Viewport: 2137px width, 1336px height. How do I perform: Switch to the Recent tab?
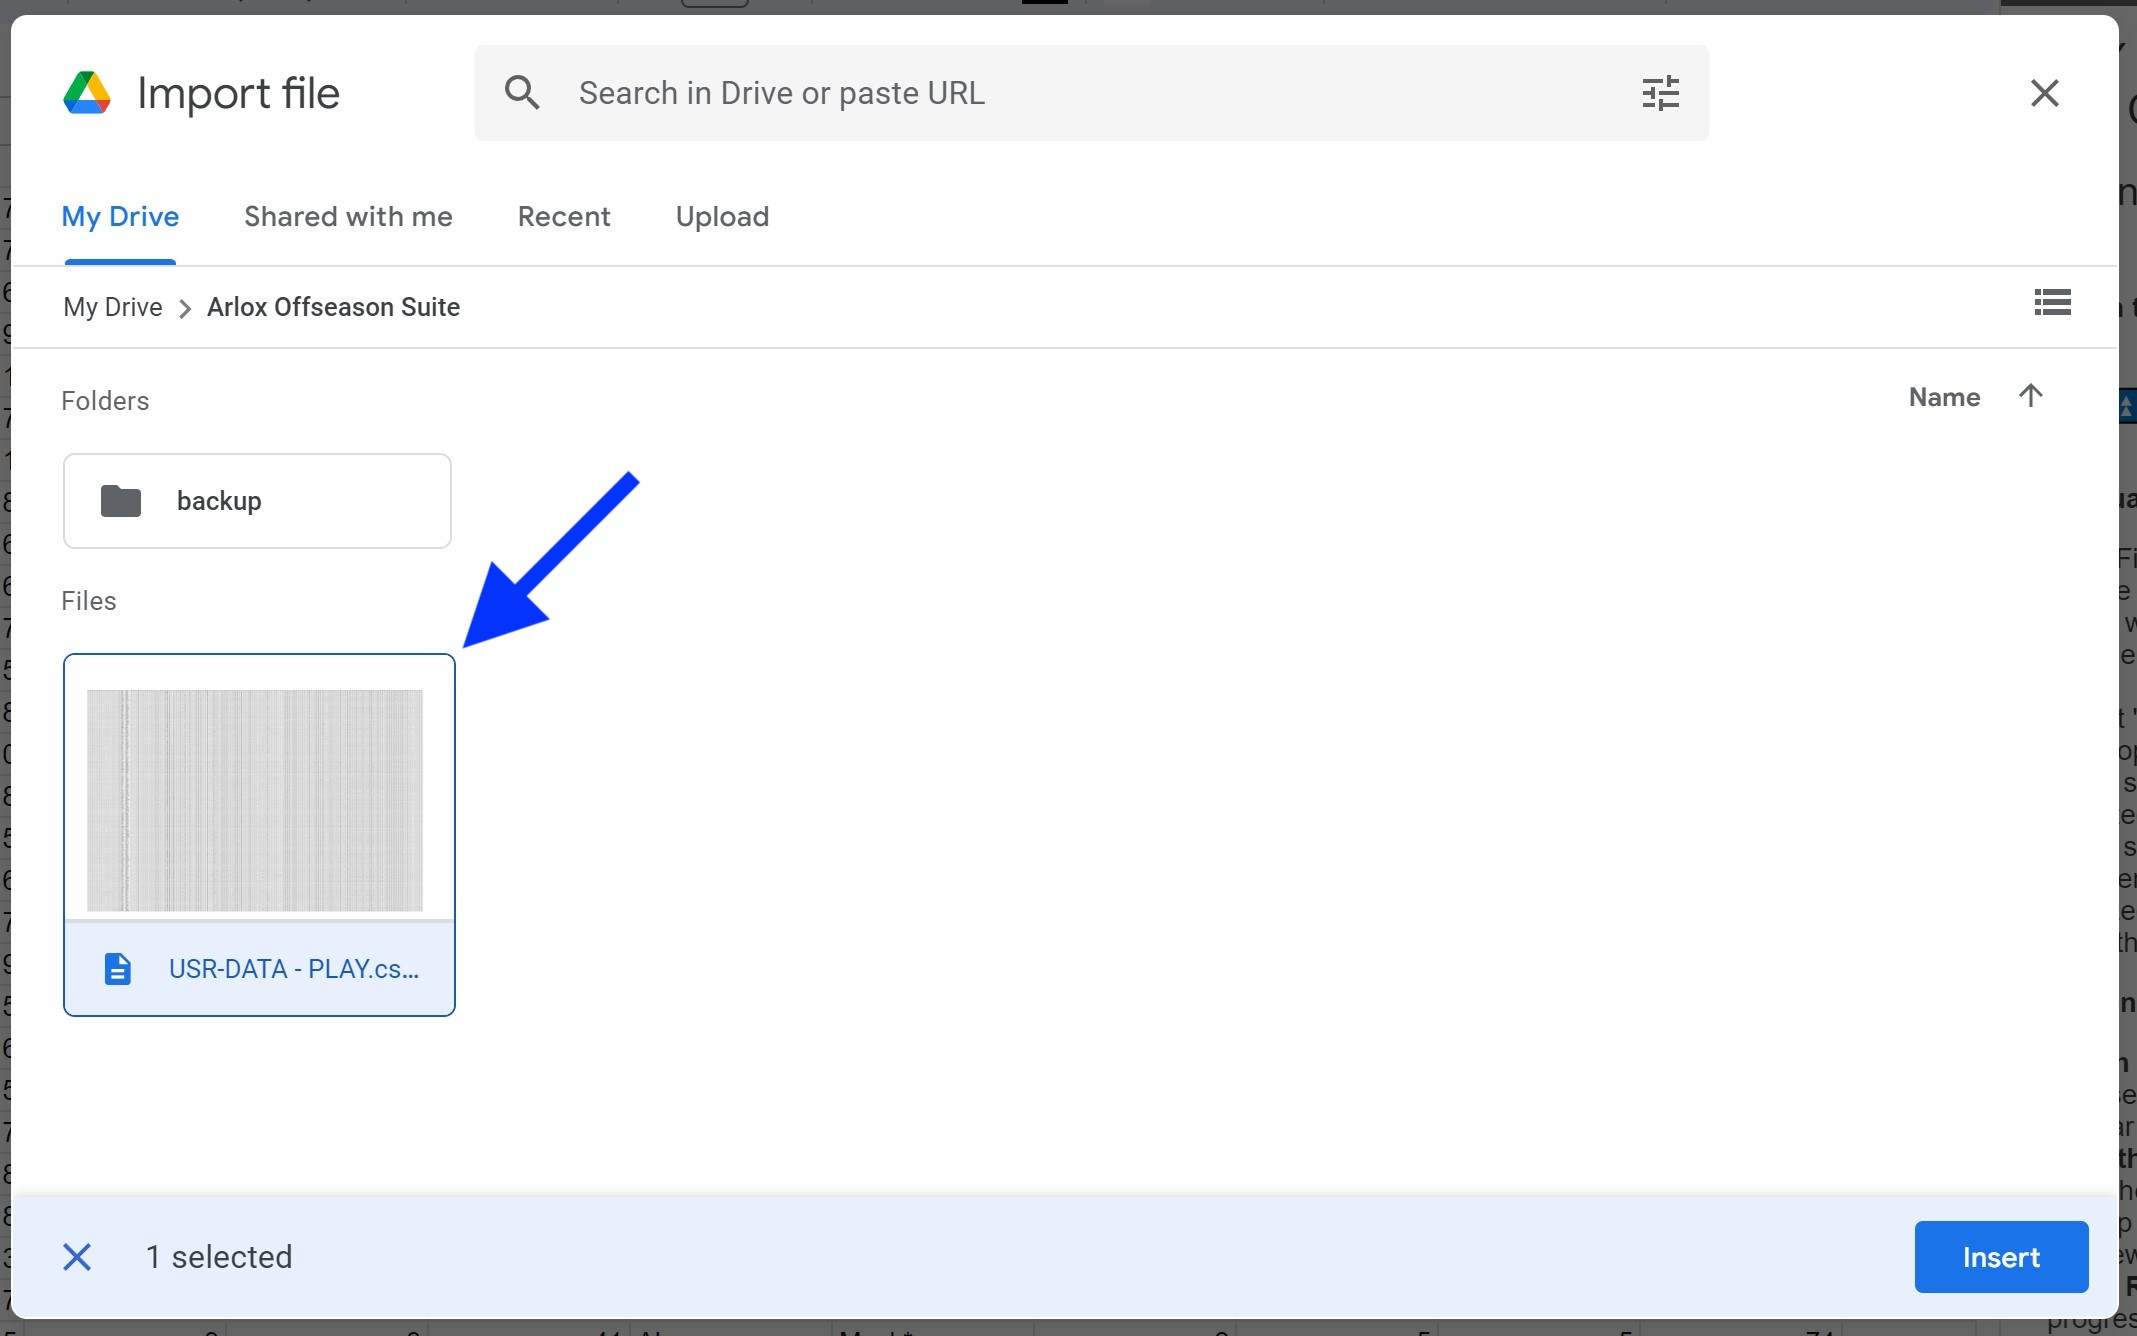[x=564, y=217]
